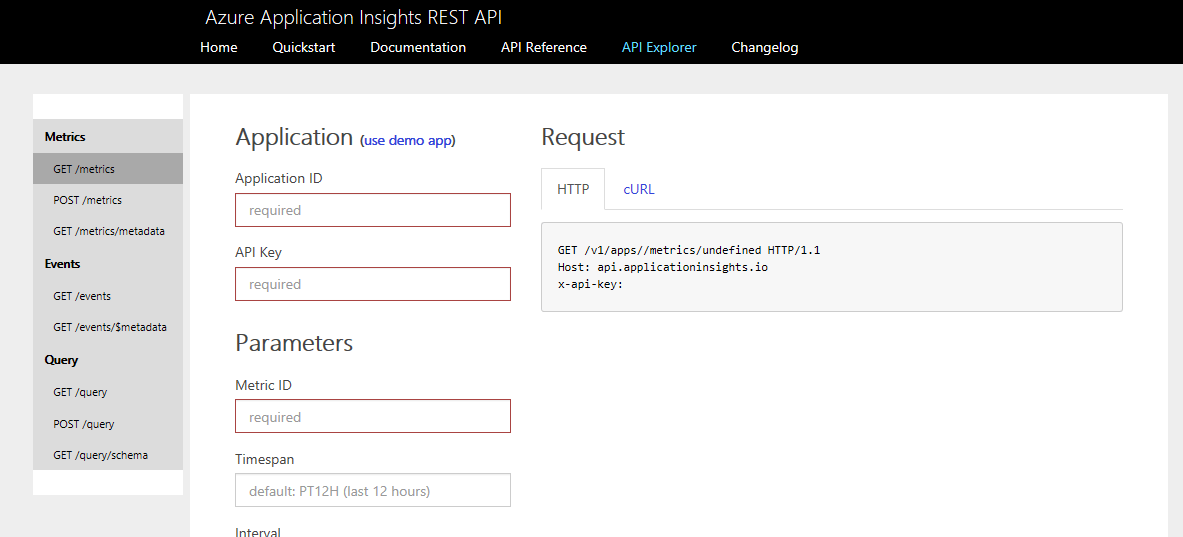This screenshot has height=537, width=1183.
Task: Open GET /query/schema in the sidebar
Action: point(108,455)
